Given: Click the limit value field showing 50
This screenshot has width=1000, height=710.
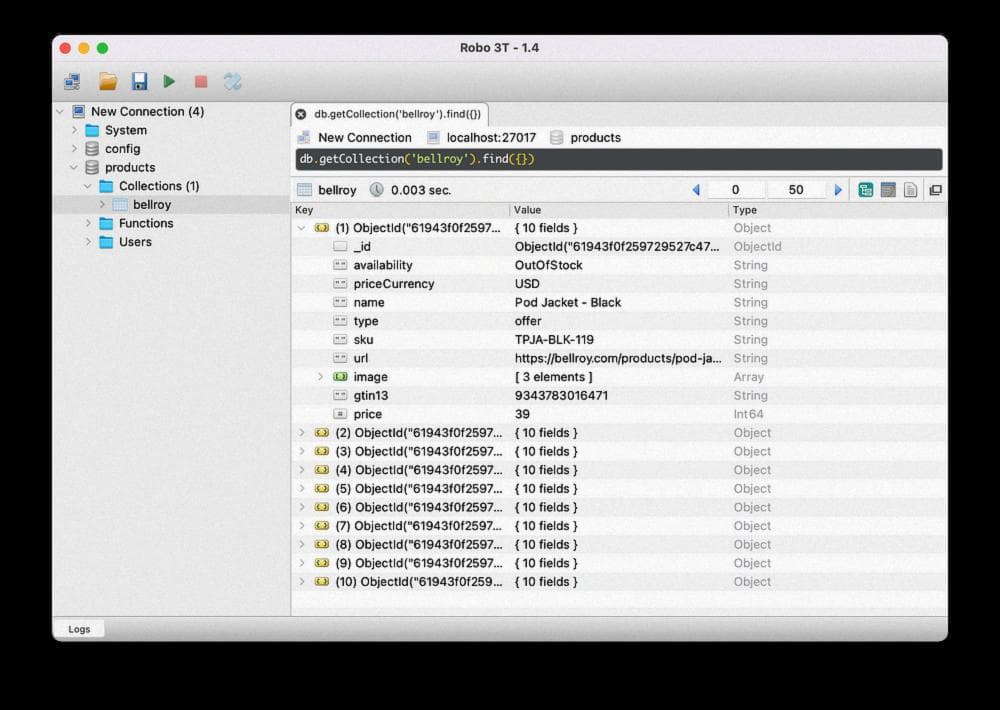Looking at the screenshot, I should (x=796, y=190).
